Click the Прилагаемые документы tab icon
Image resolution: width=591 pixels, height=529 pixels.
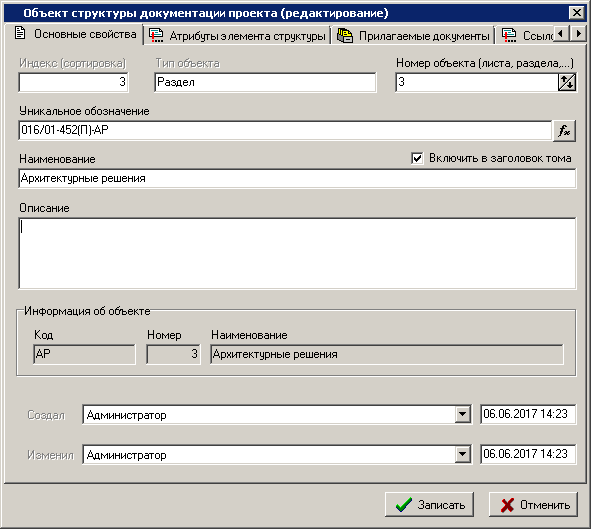tap(345, 35)
